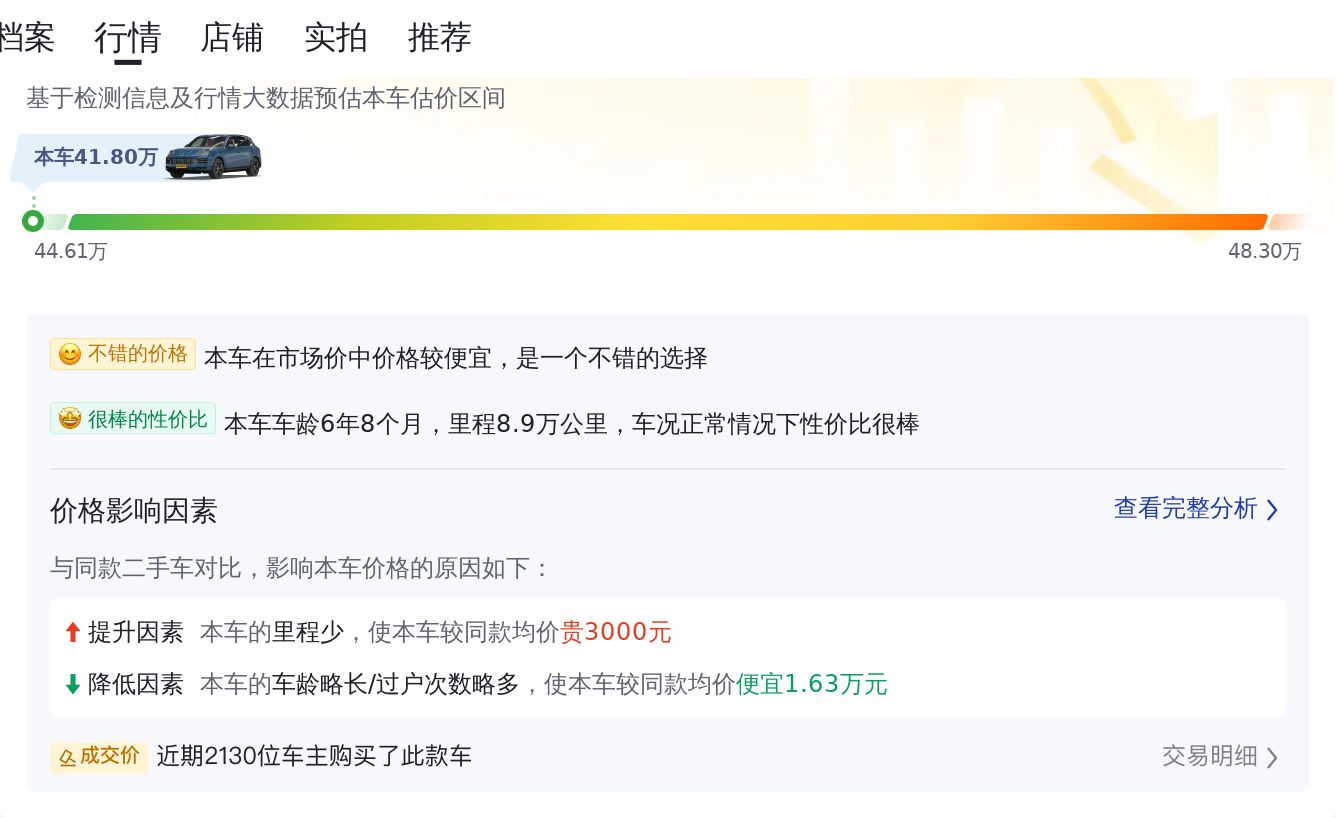Click the green down arrow beside 降低因素
Viewport: 1336px width, 818px height.
click(72, 684)
